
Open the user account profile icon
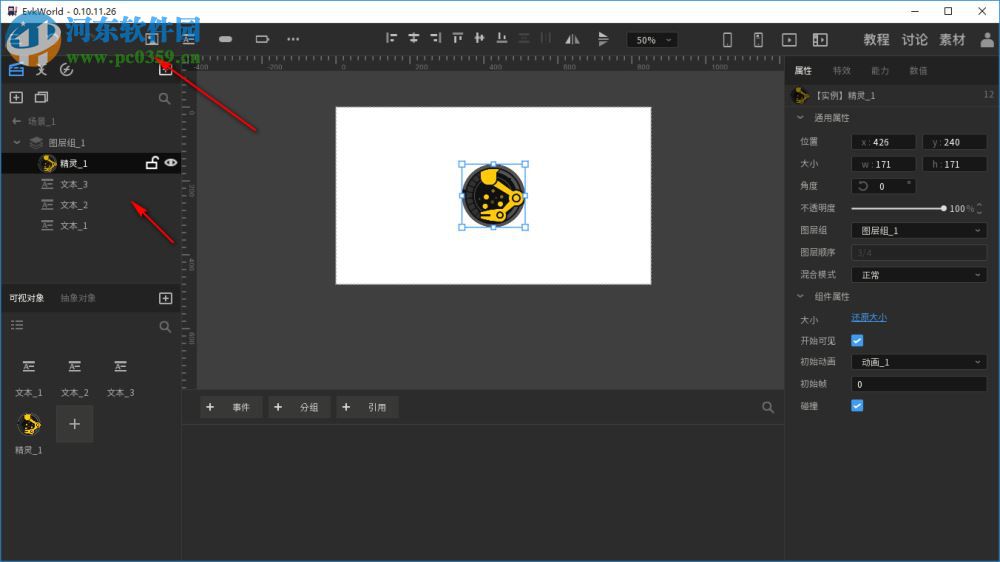(x=987, y=40)
